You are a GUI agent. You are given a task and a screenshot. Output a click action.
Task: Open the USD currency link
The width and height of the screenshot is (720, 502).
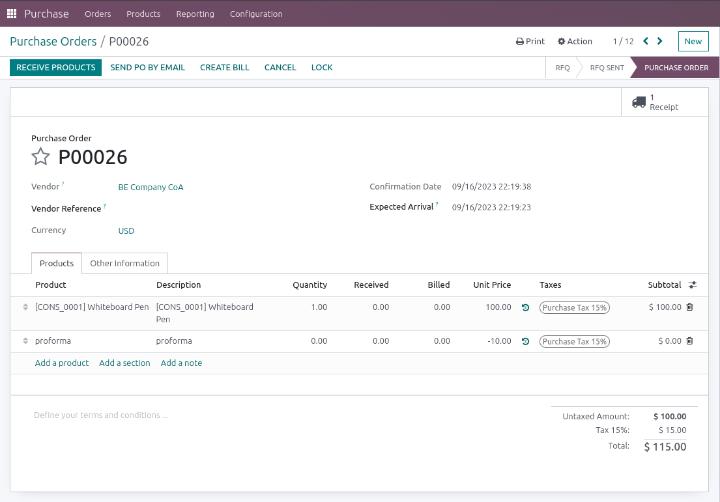[x=126, y=231]
